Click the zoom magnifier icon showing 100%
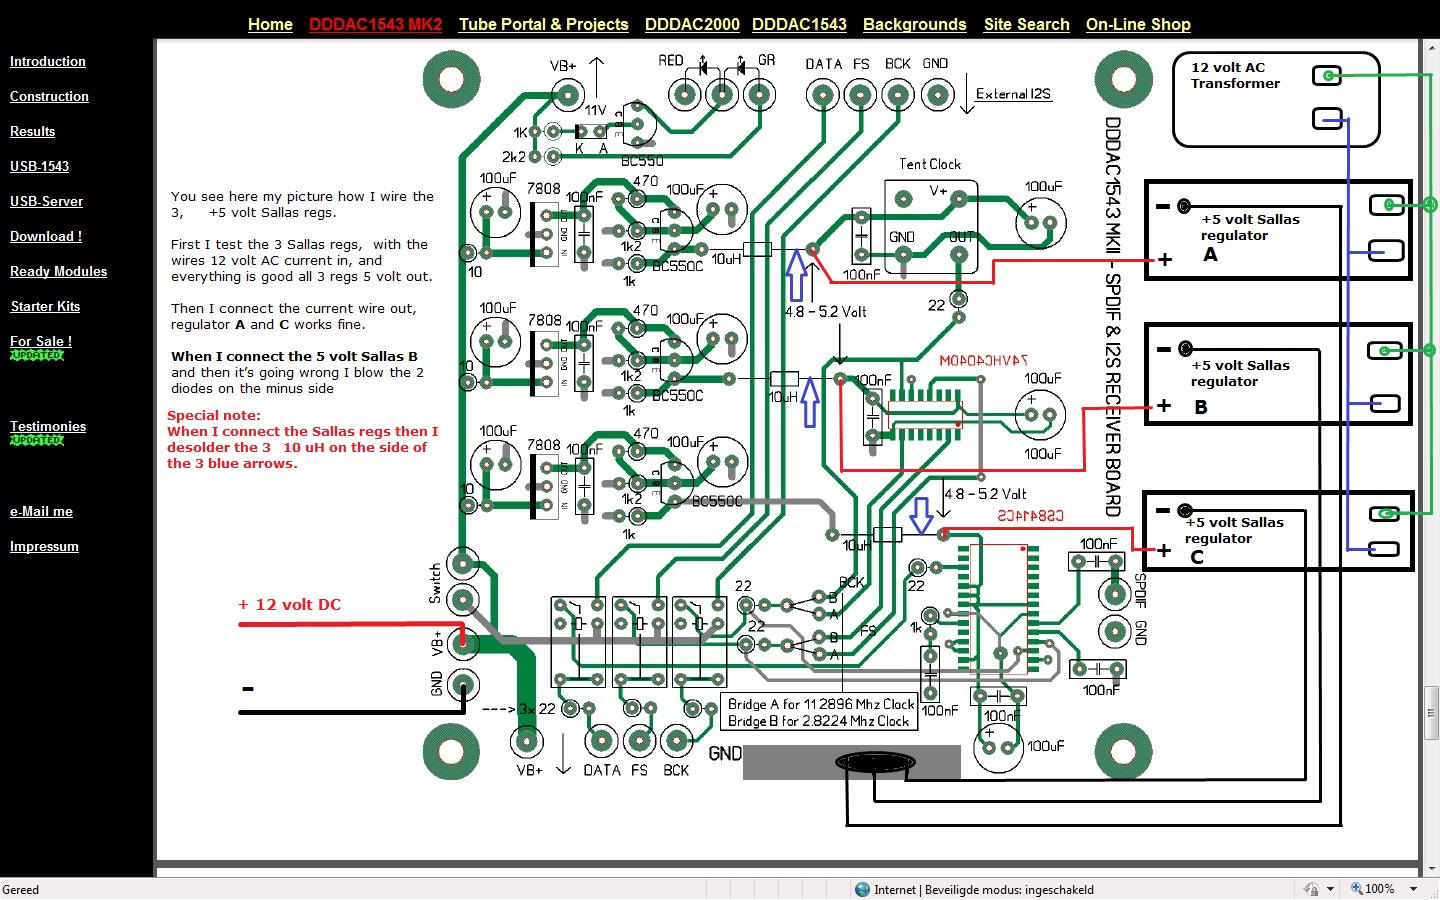Screen dimensions: 1440x900 point(1357,889)
